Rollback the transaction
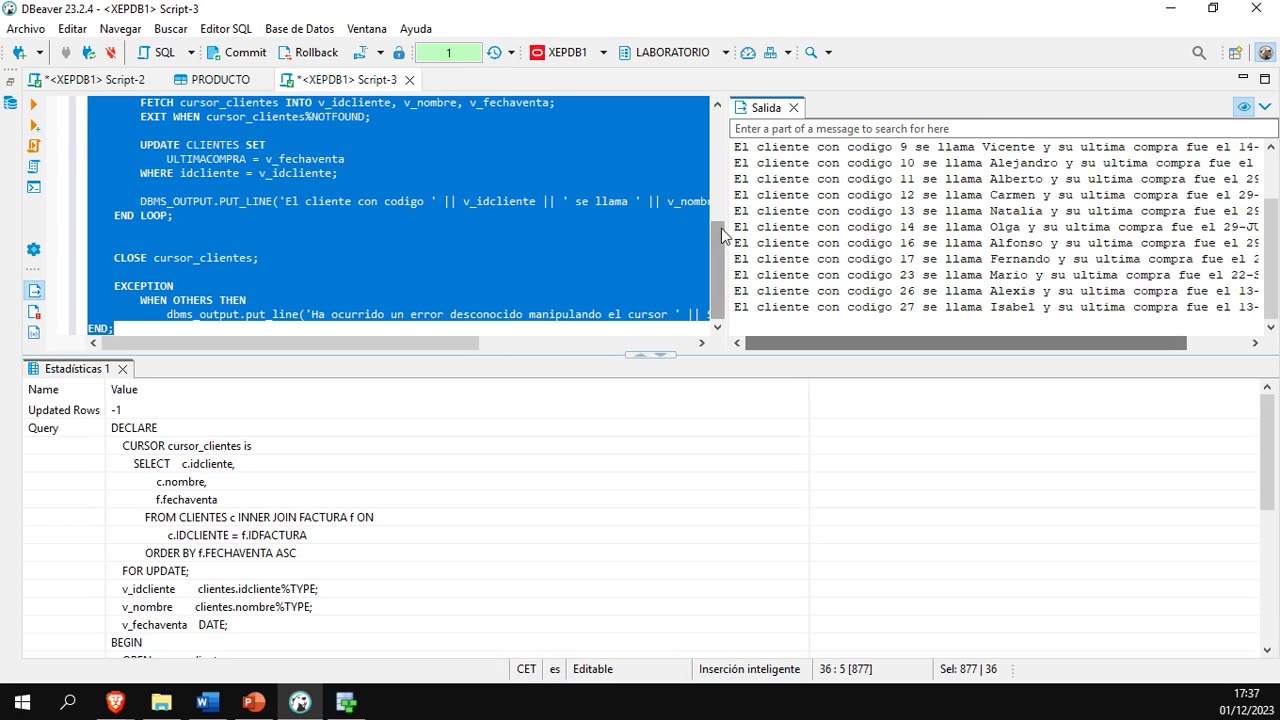The width and height of the screenshot is (1280, 720). pyautogui.click(x=308, y=53)
